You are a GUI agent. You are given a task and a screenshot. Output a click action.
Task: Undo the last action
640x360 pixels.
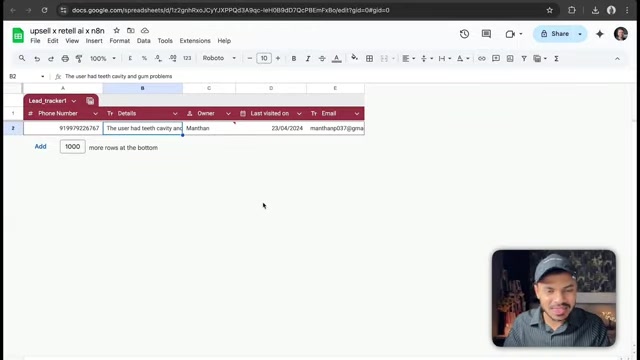(37, 59)
